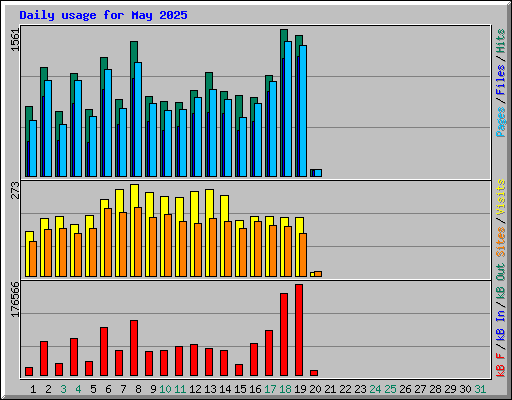Click green day 24 on the x-axis
The width and height of the screenshot is (512, 400).
375,389
